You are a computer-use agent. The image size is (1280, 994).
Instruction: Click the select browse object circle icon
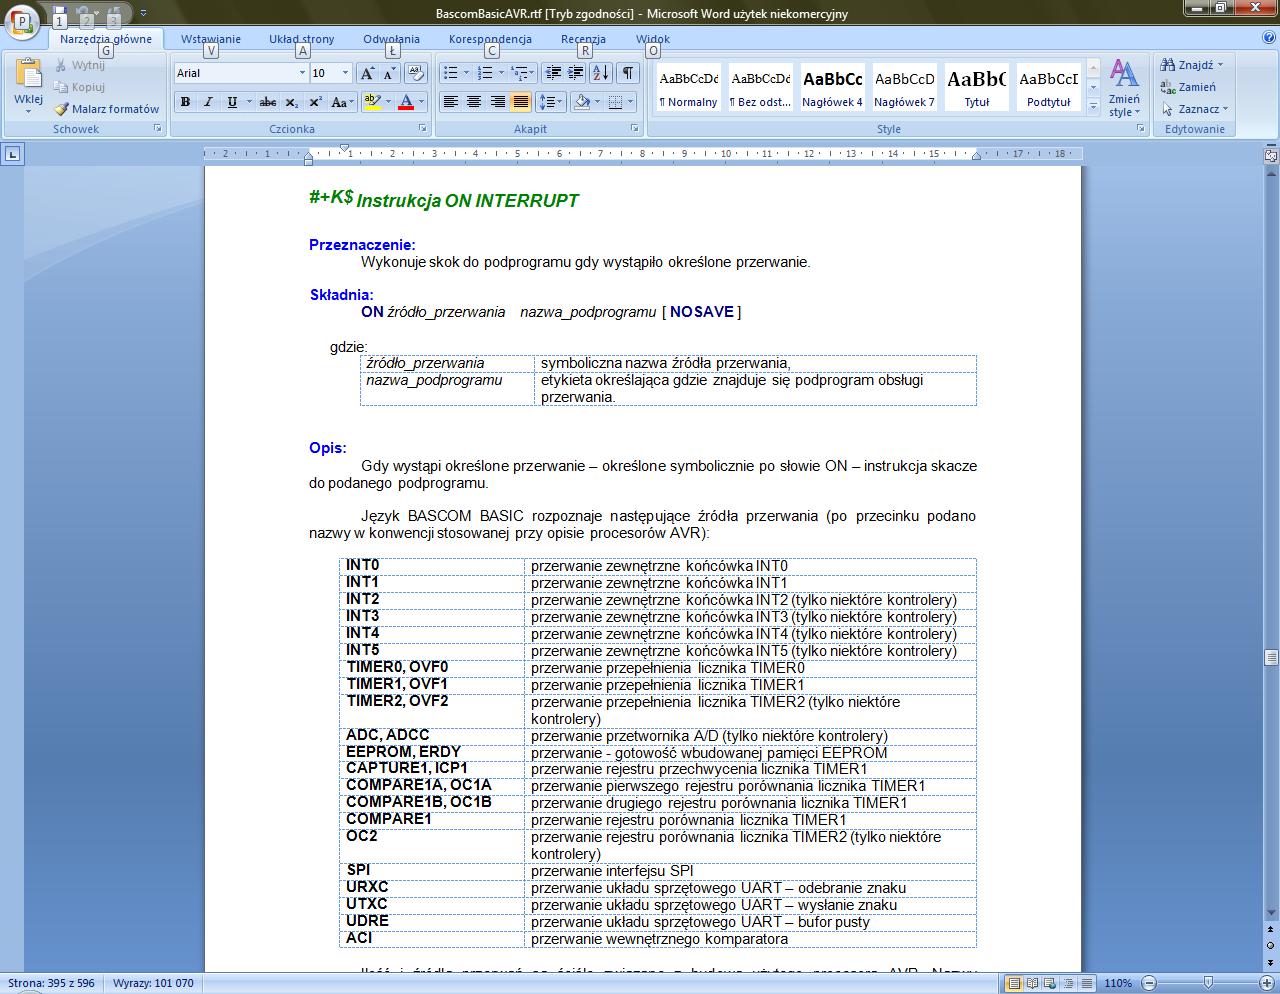pos(1271,944)
